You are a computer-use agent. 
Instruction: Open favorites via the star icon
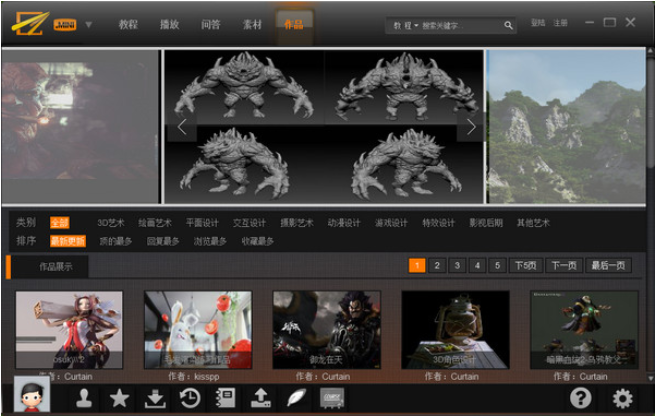click(x=119, y=398)
